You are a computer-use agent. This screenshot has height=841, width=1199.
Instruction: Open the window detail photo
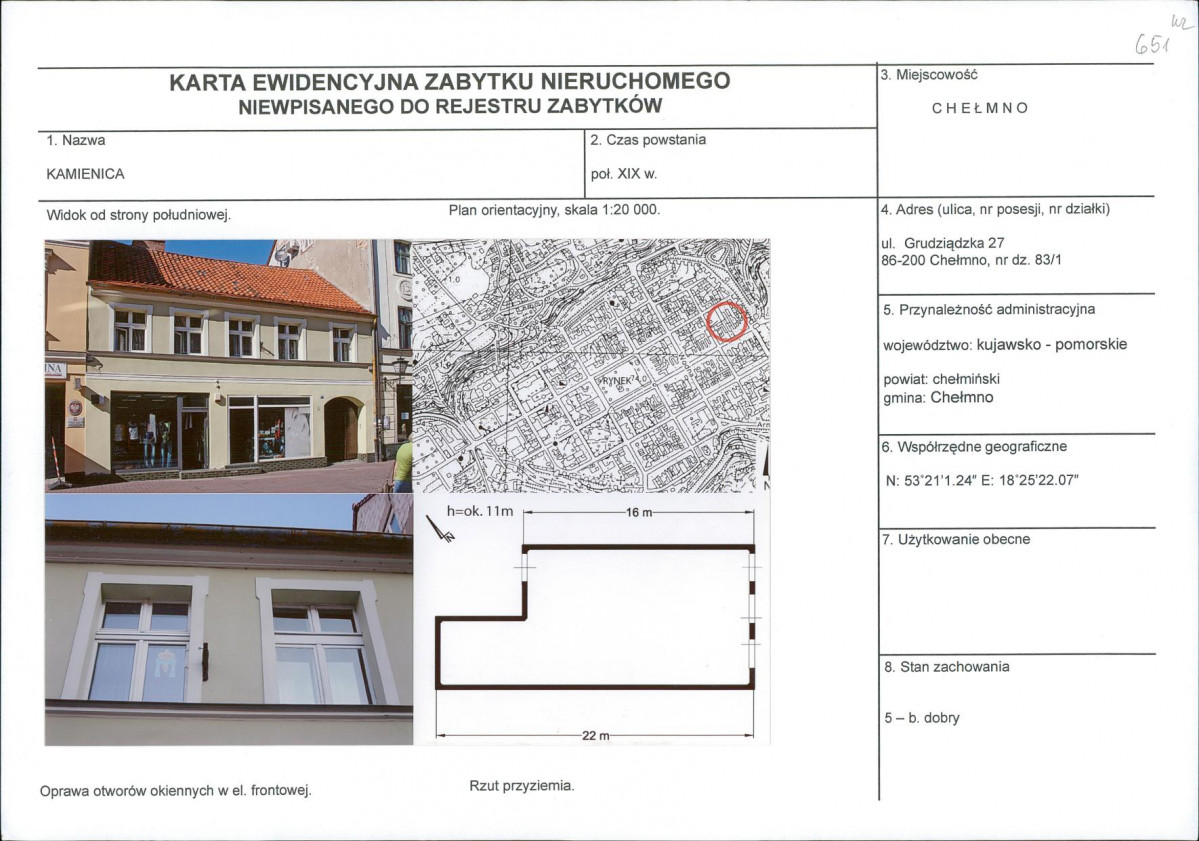point(229,619)
